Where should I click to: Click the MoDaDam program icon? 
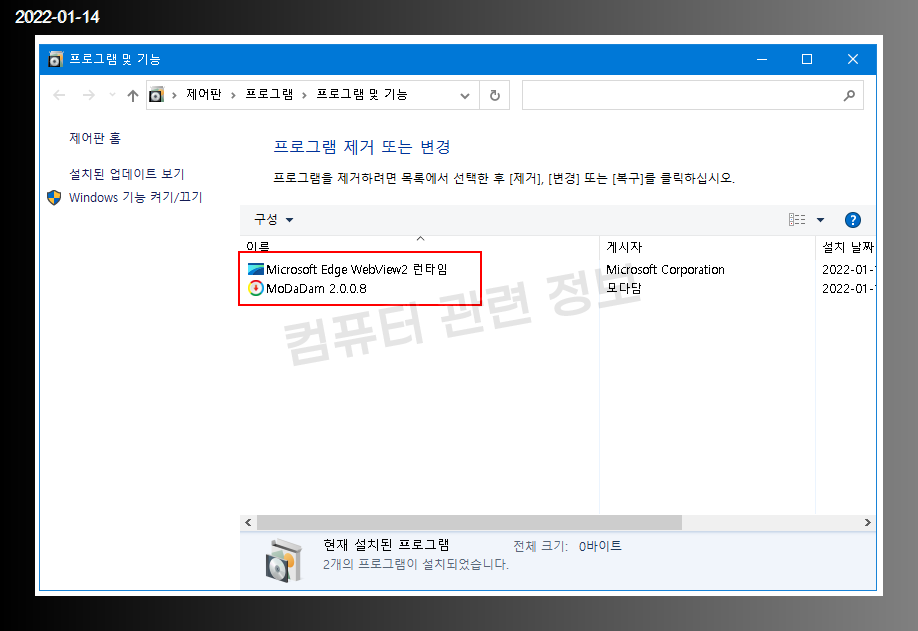click(x=256, y=289)
